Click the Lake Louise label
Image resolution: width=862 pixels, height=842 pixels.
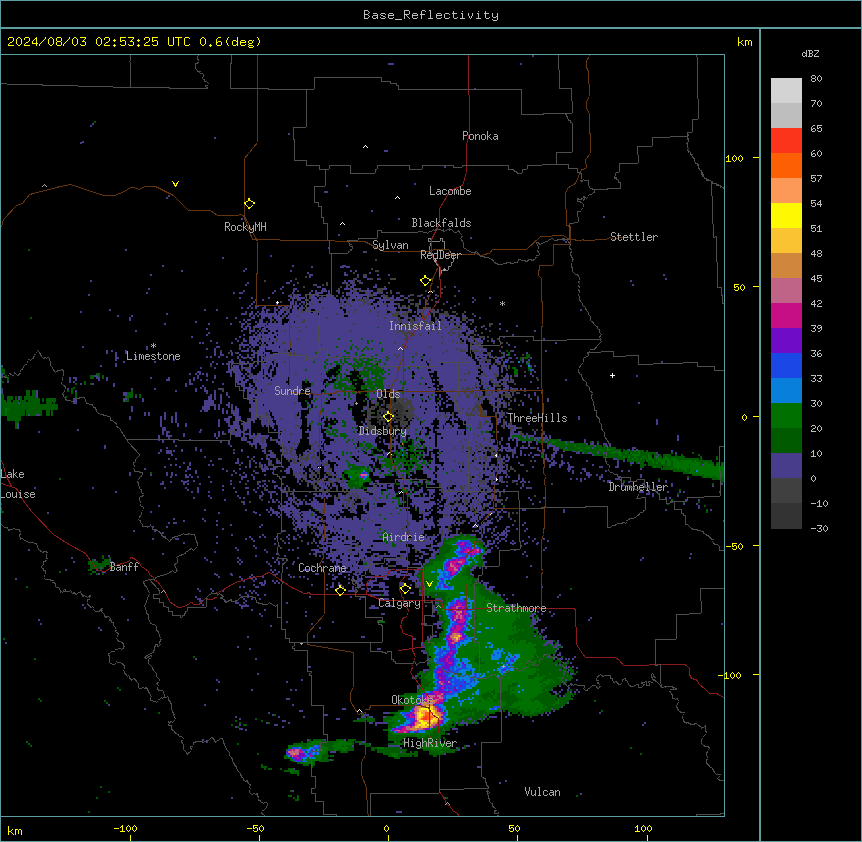click(18, 484)
